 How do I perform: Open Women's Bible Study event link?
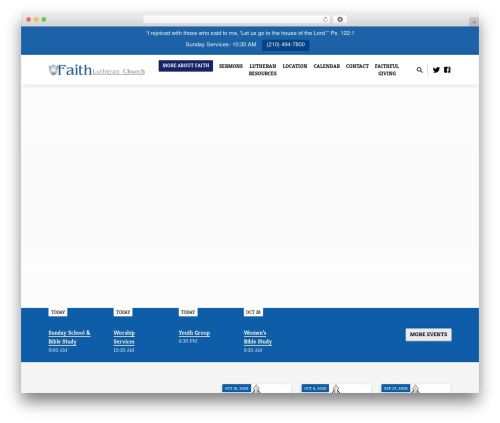[258, 337]
